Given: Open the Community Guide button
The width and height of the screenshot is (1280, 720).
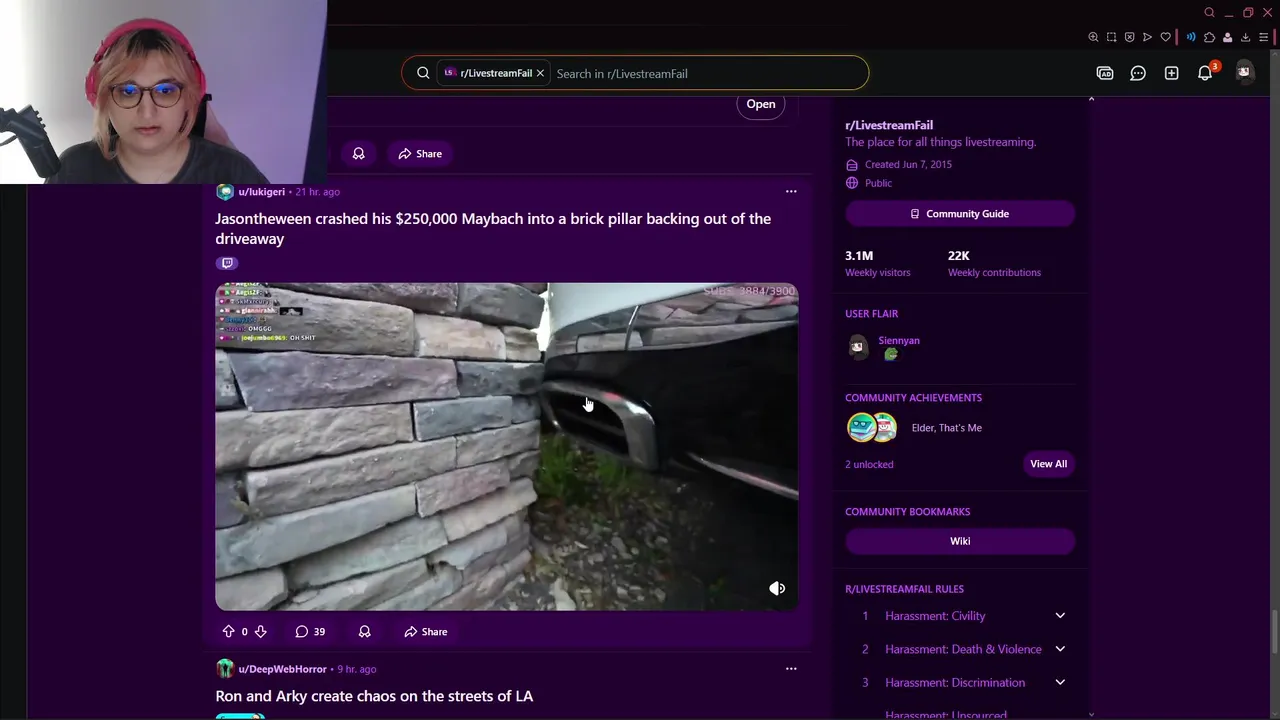Looking at the screenshot, I should click(x=960, y=213).
